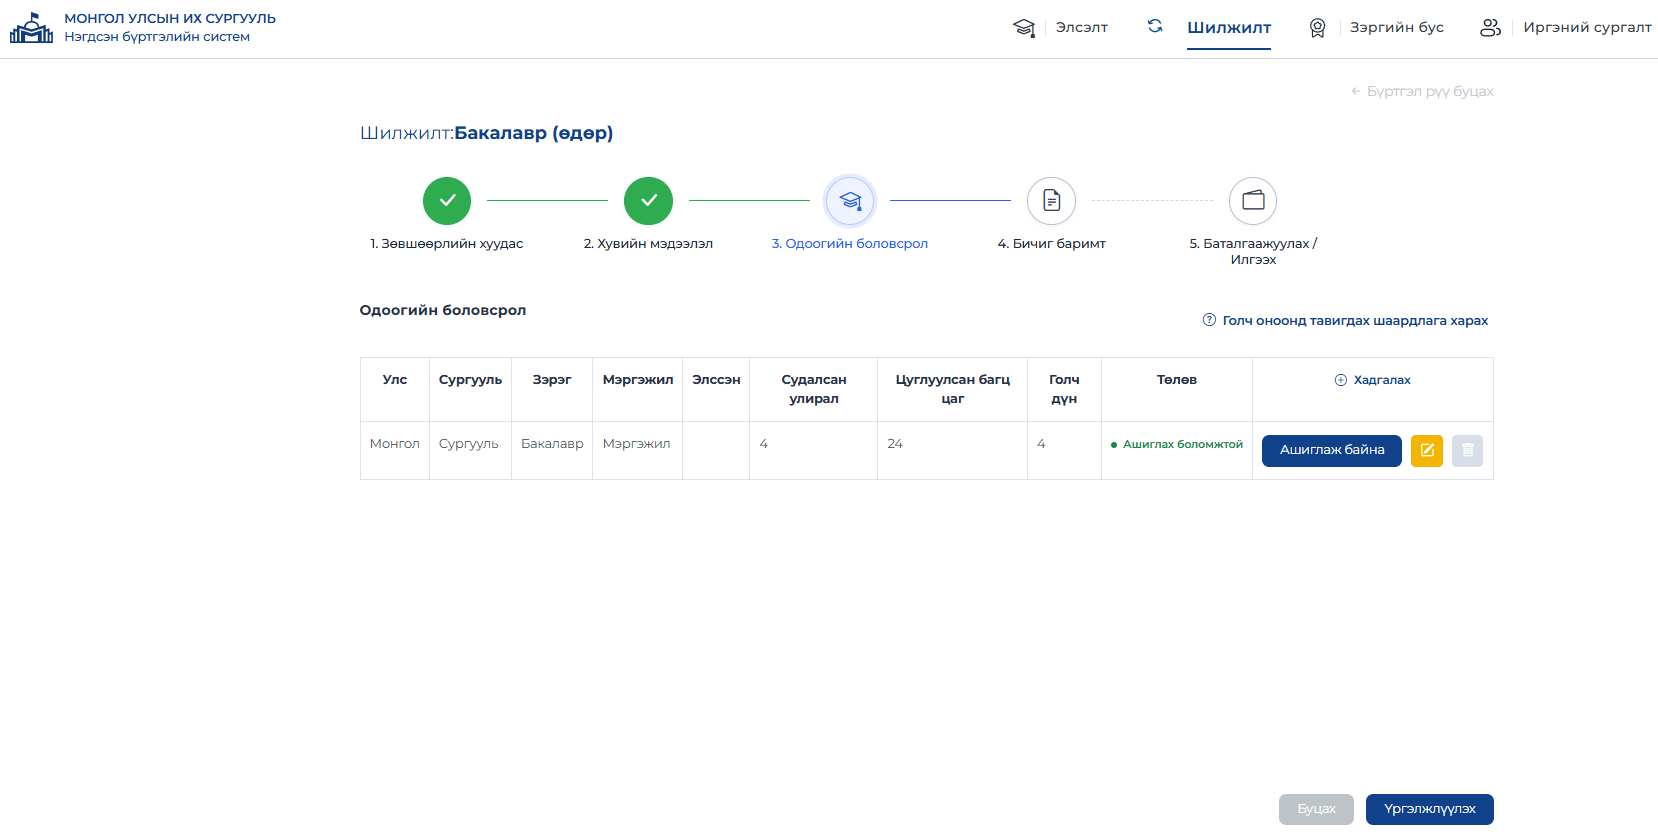
Task: Click the Судалсан улирал column header
Action: tap(814, 389)
